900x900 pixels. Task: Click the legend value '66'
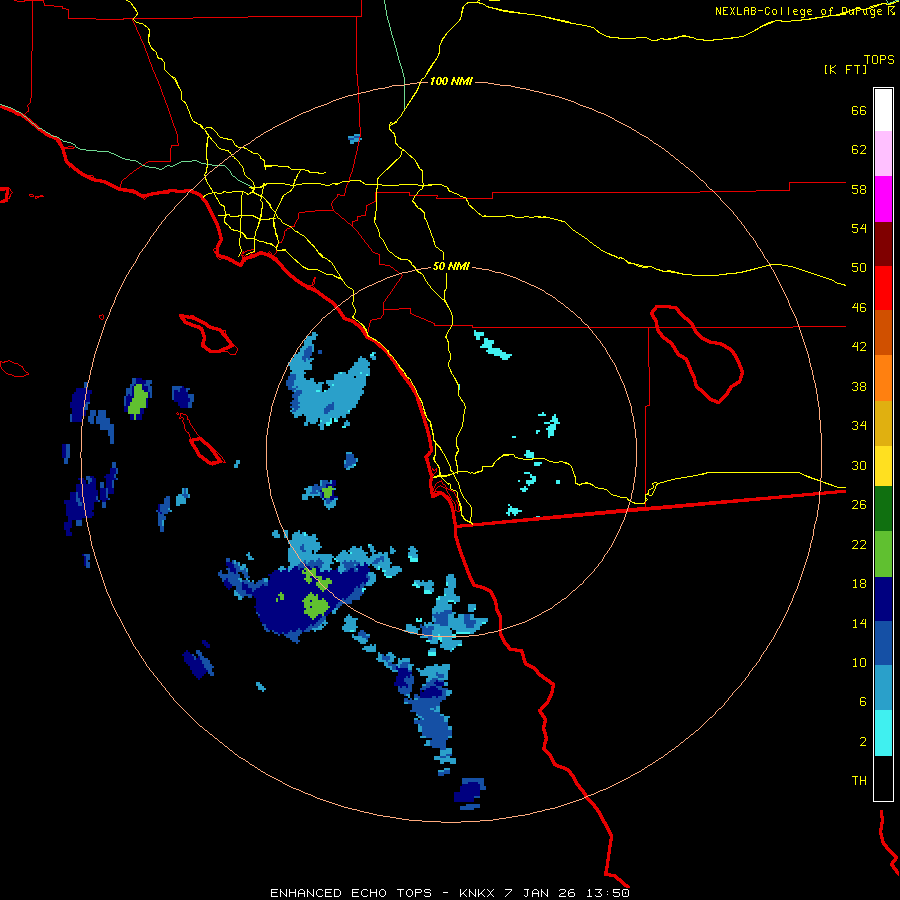[859, 110]
